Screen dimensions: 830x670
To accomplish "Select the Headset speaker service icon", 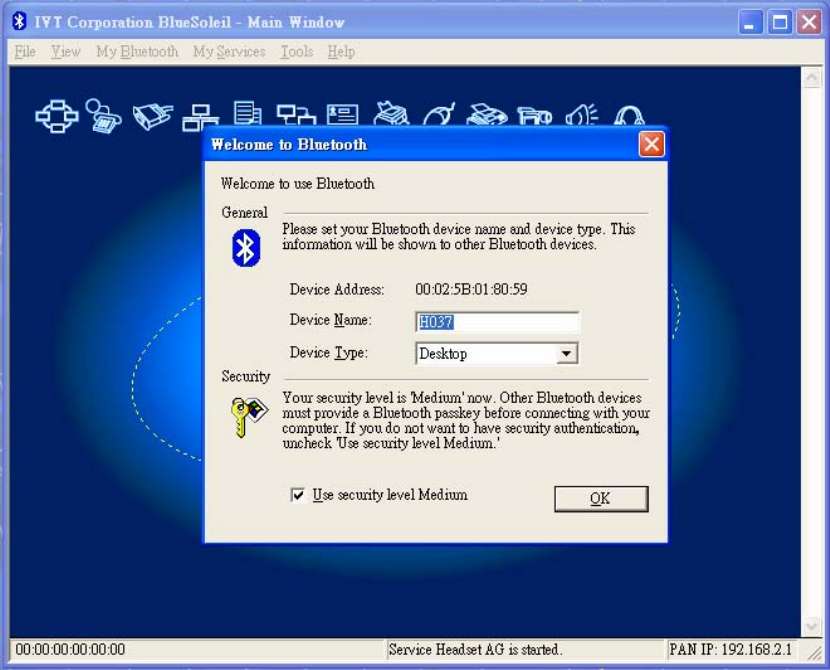I will [x=582, y=114].
